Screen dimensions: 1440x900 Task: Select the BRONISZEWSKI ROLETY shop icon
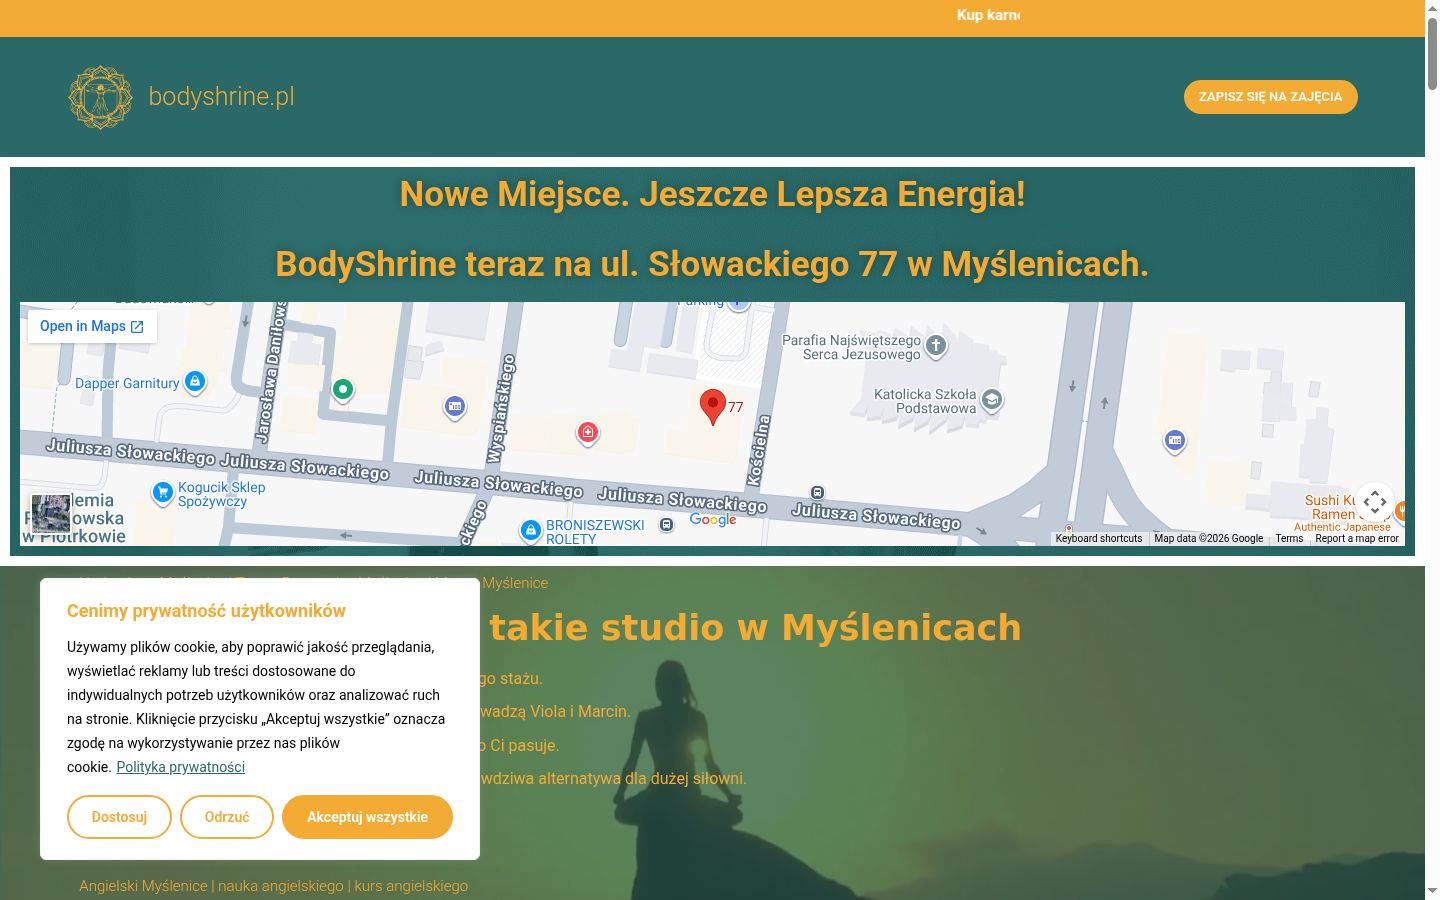(x=531, y=531)
